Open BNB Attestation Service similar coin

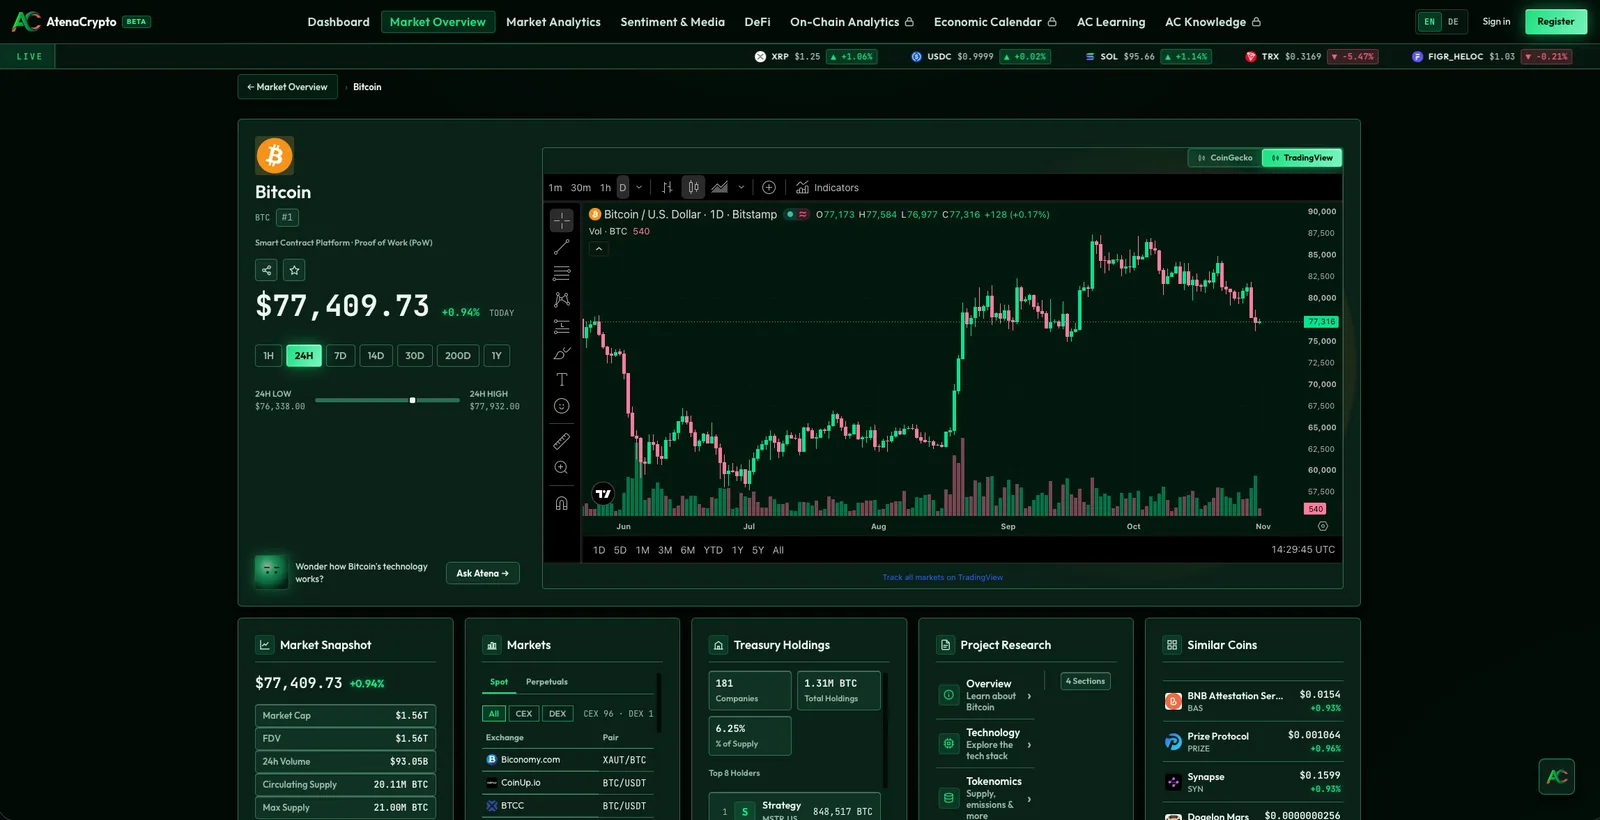point(1253,701)
